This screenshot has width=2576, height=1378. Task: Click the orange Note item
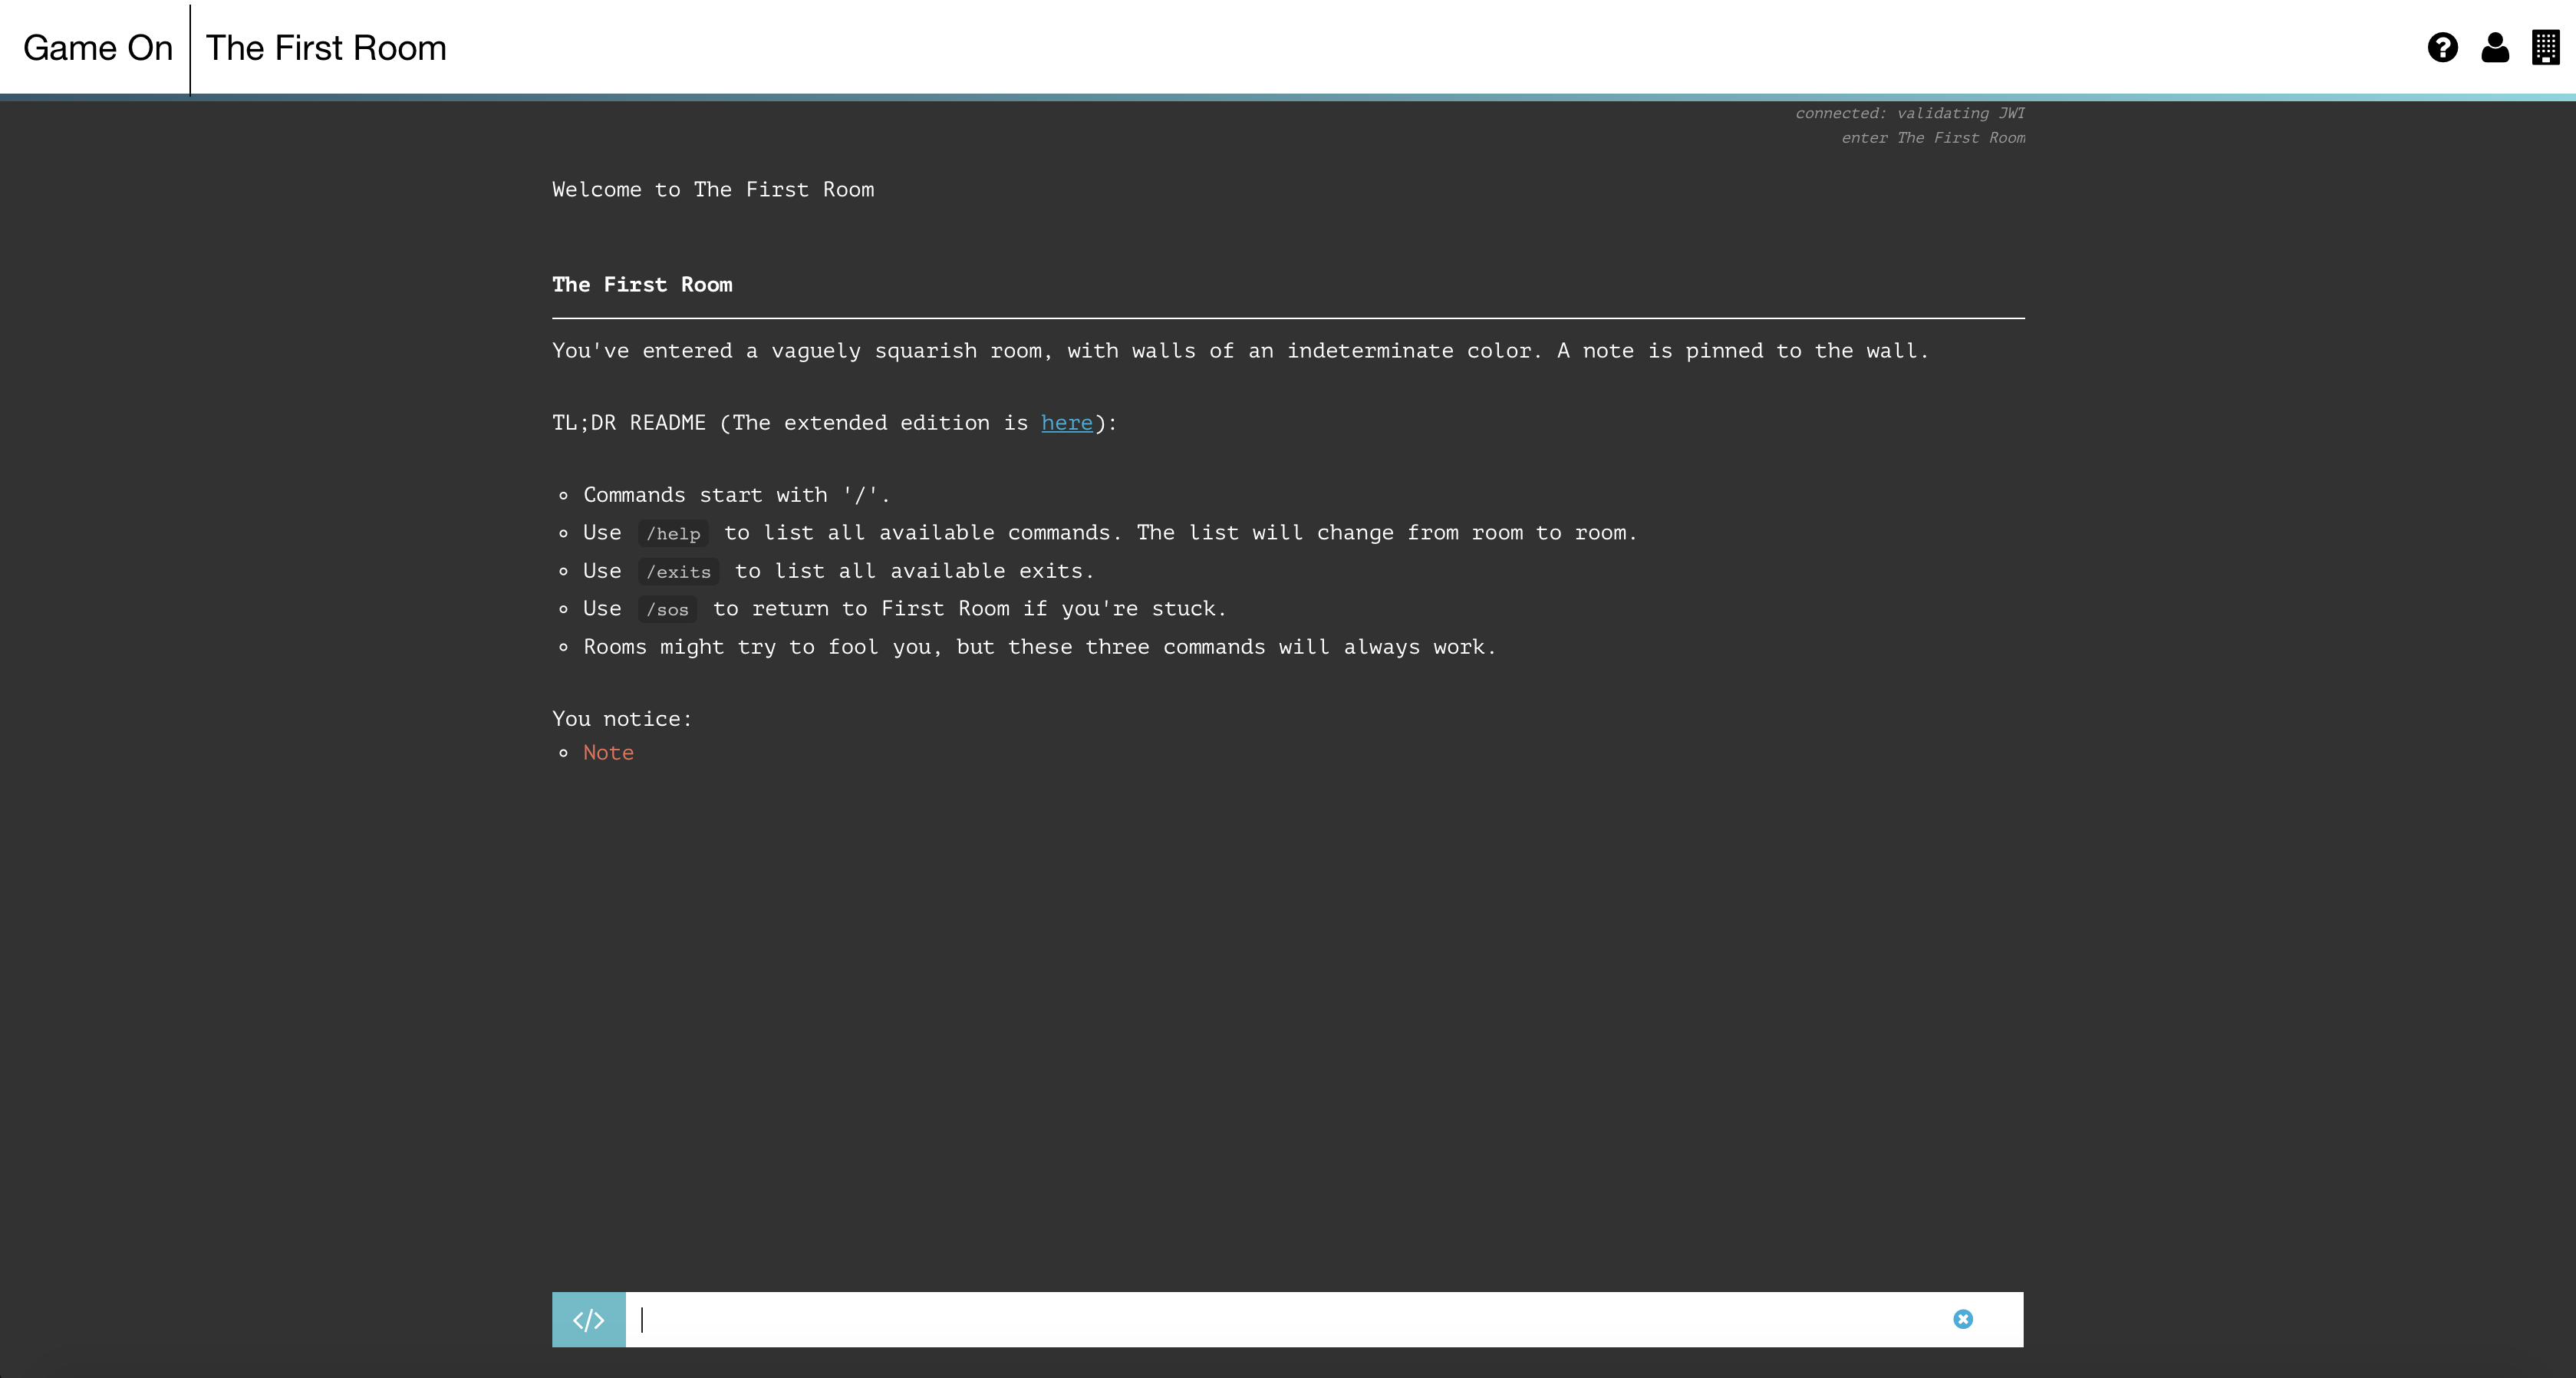pyautogui.click(x=608, y=753)
